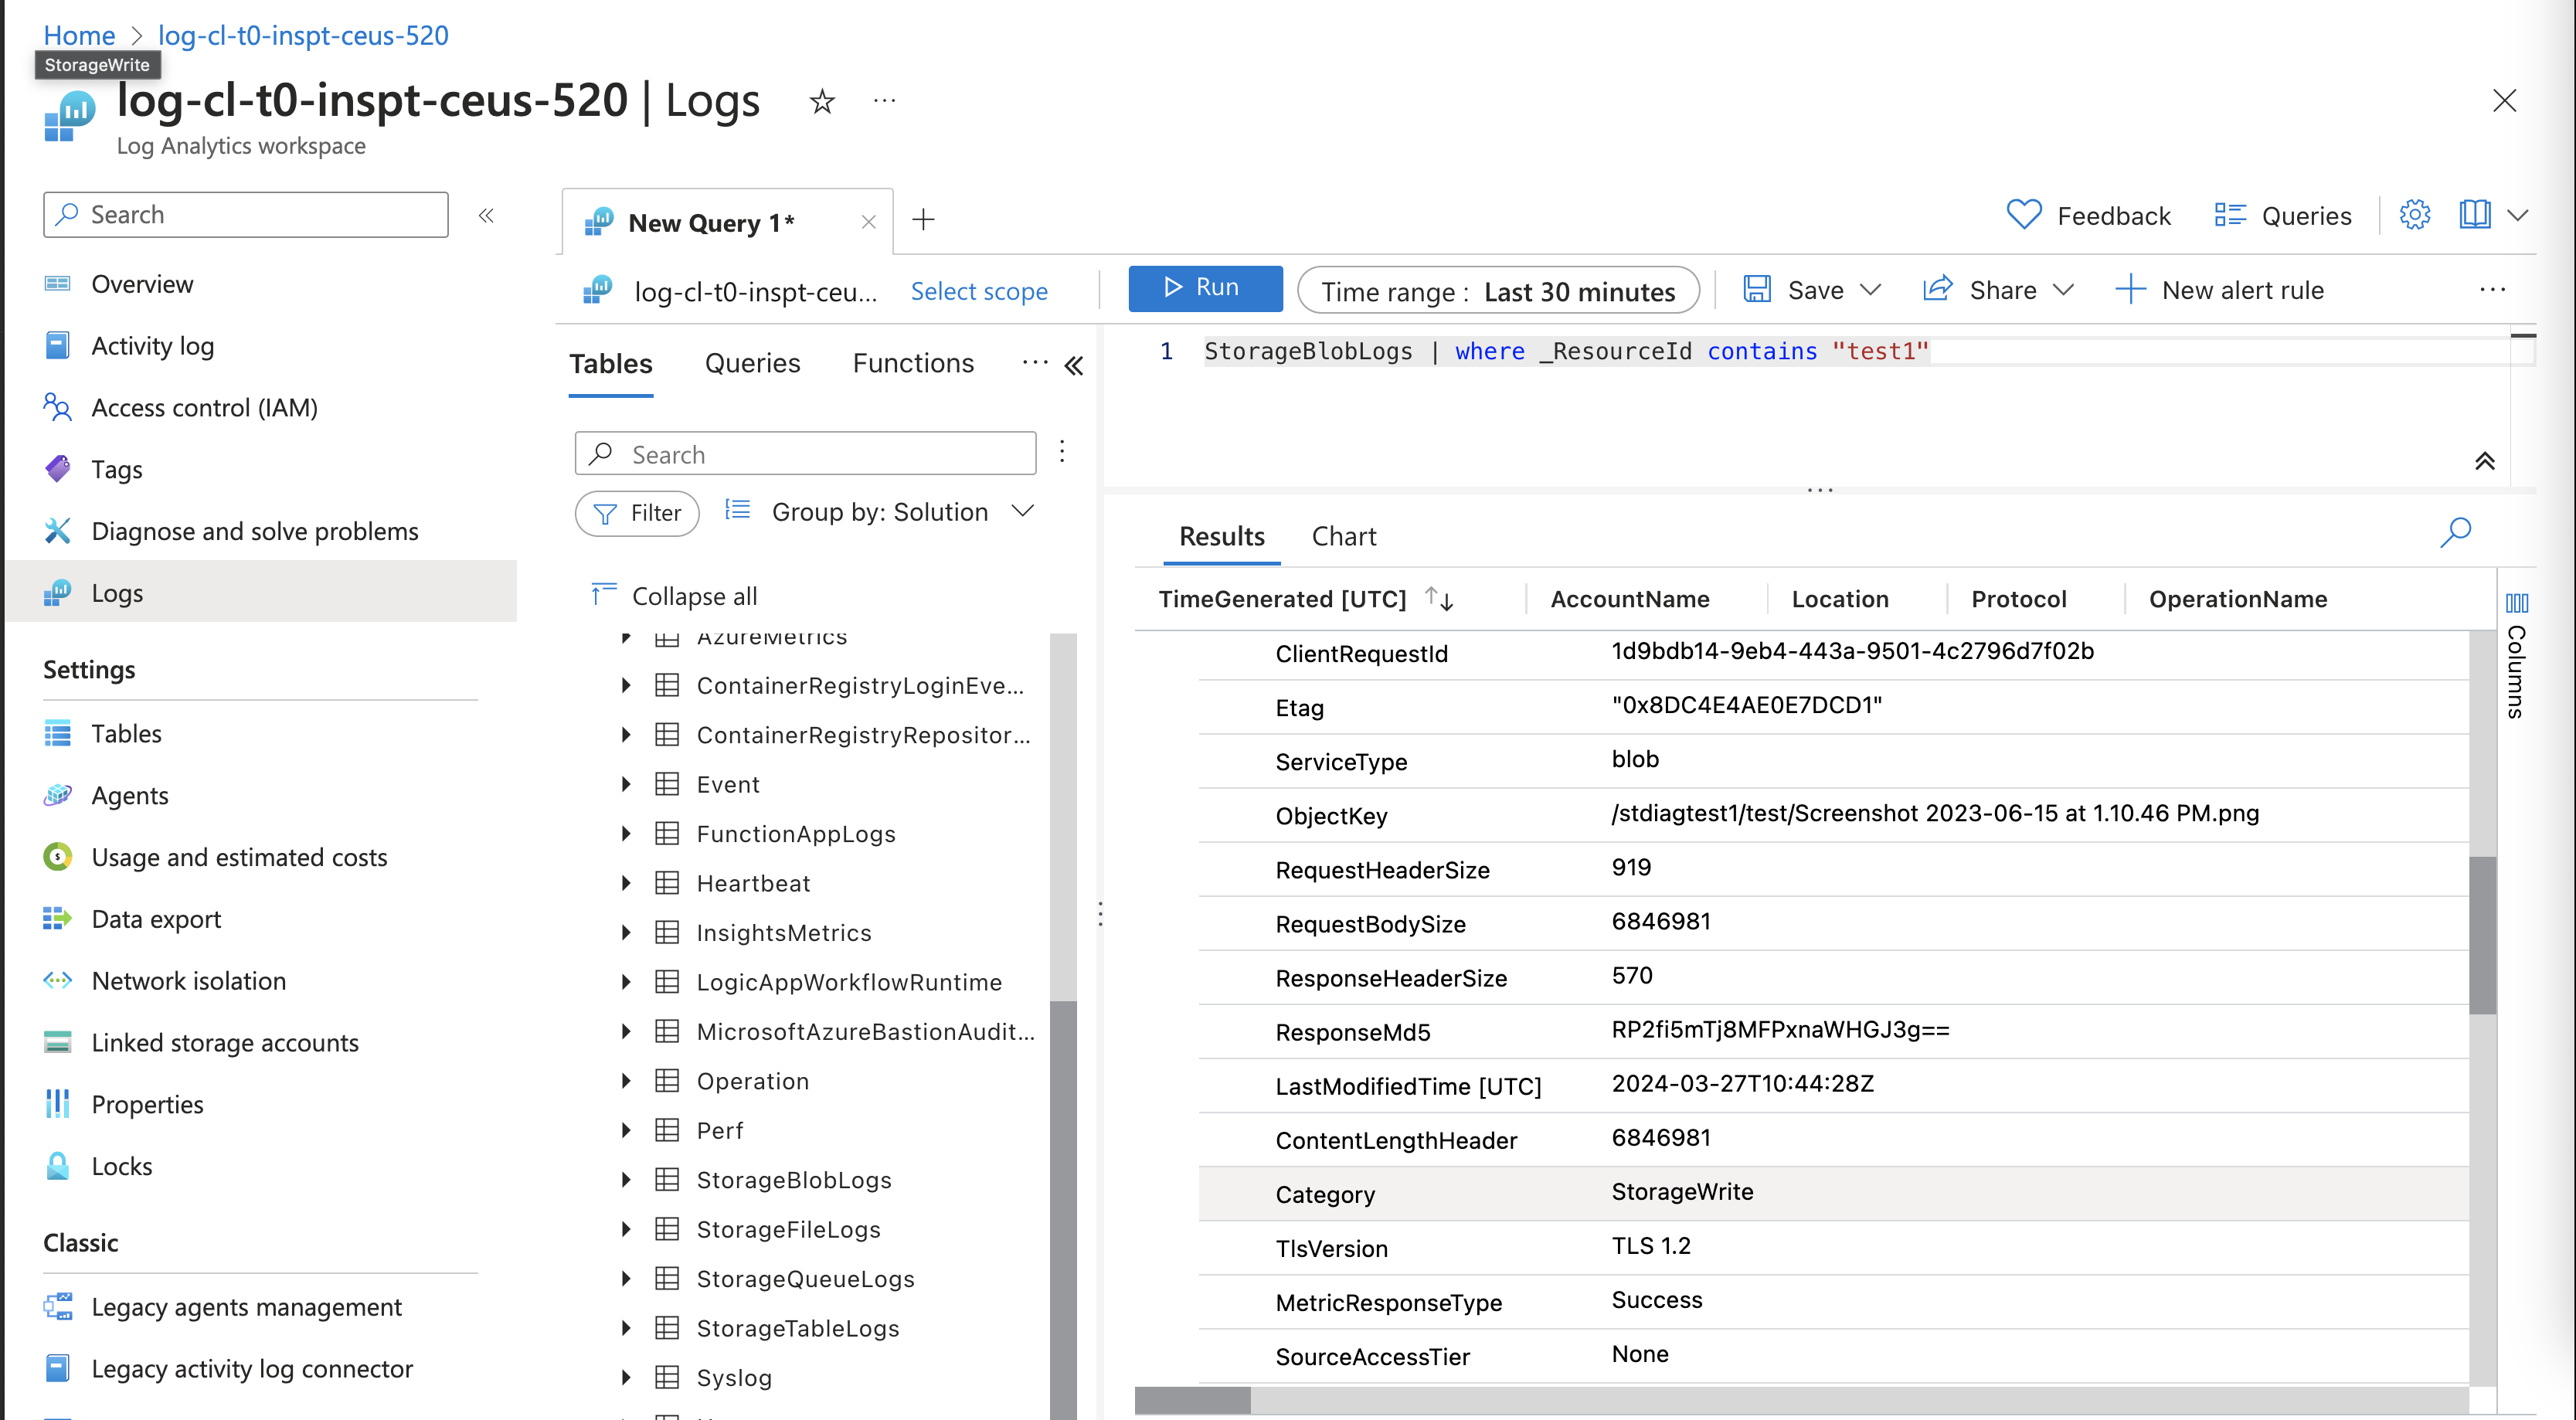This screenshot has height=1420, width=2576.
Task: Open the query settings gear
Action: tap(2414, 215)
